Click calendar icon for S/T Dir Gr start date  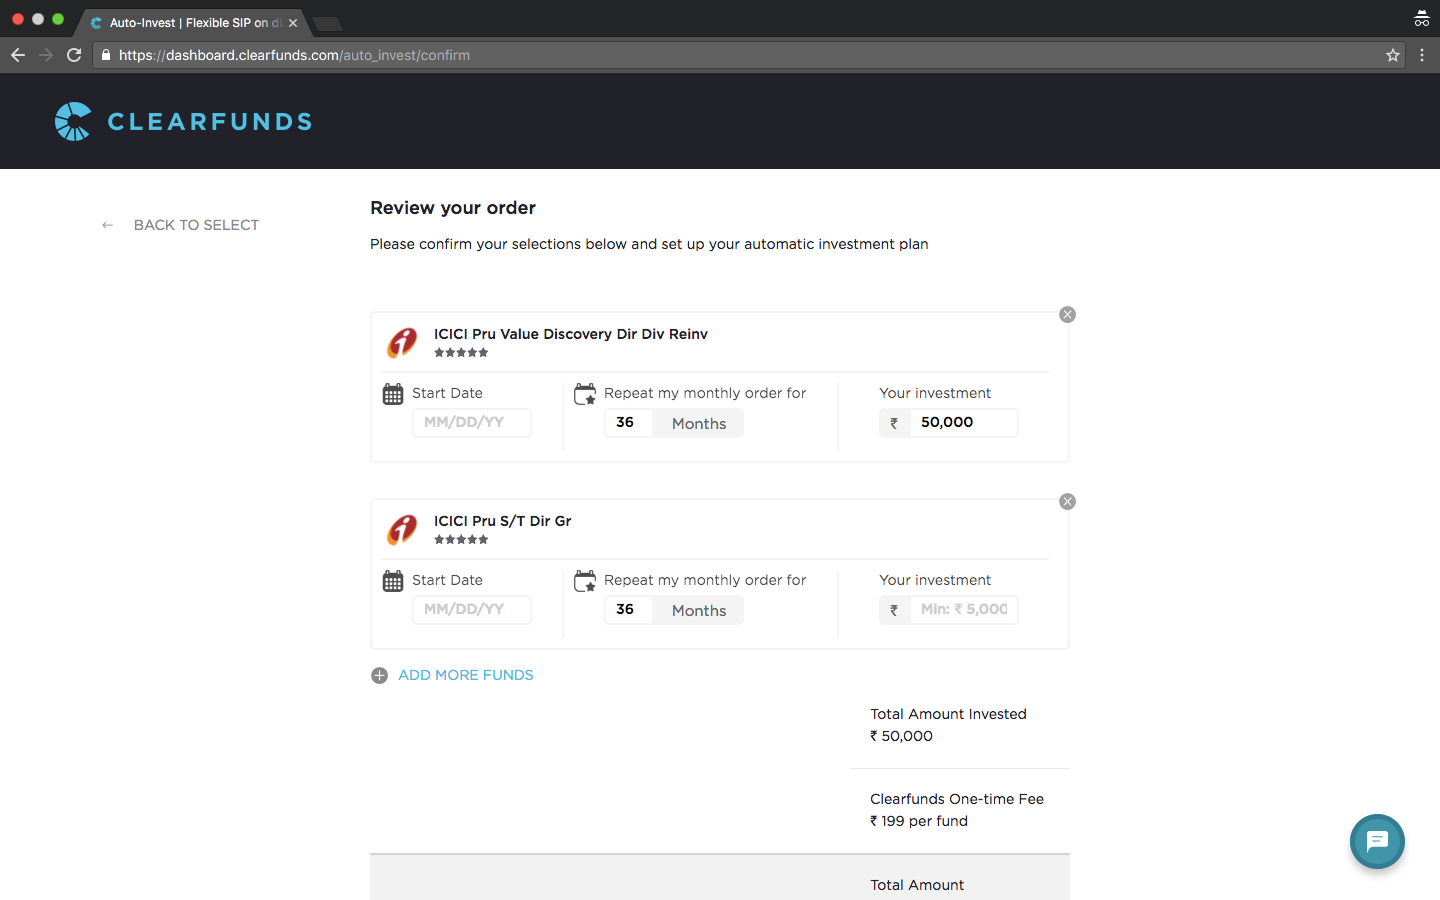click(393, 581)
